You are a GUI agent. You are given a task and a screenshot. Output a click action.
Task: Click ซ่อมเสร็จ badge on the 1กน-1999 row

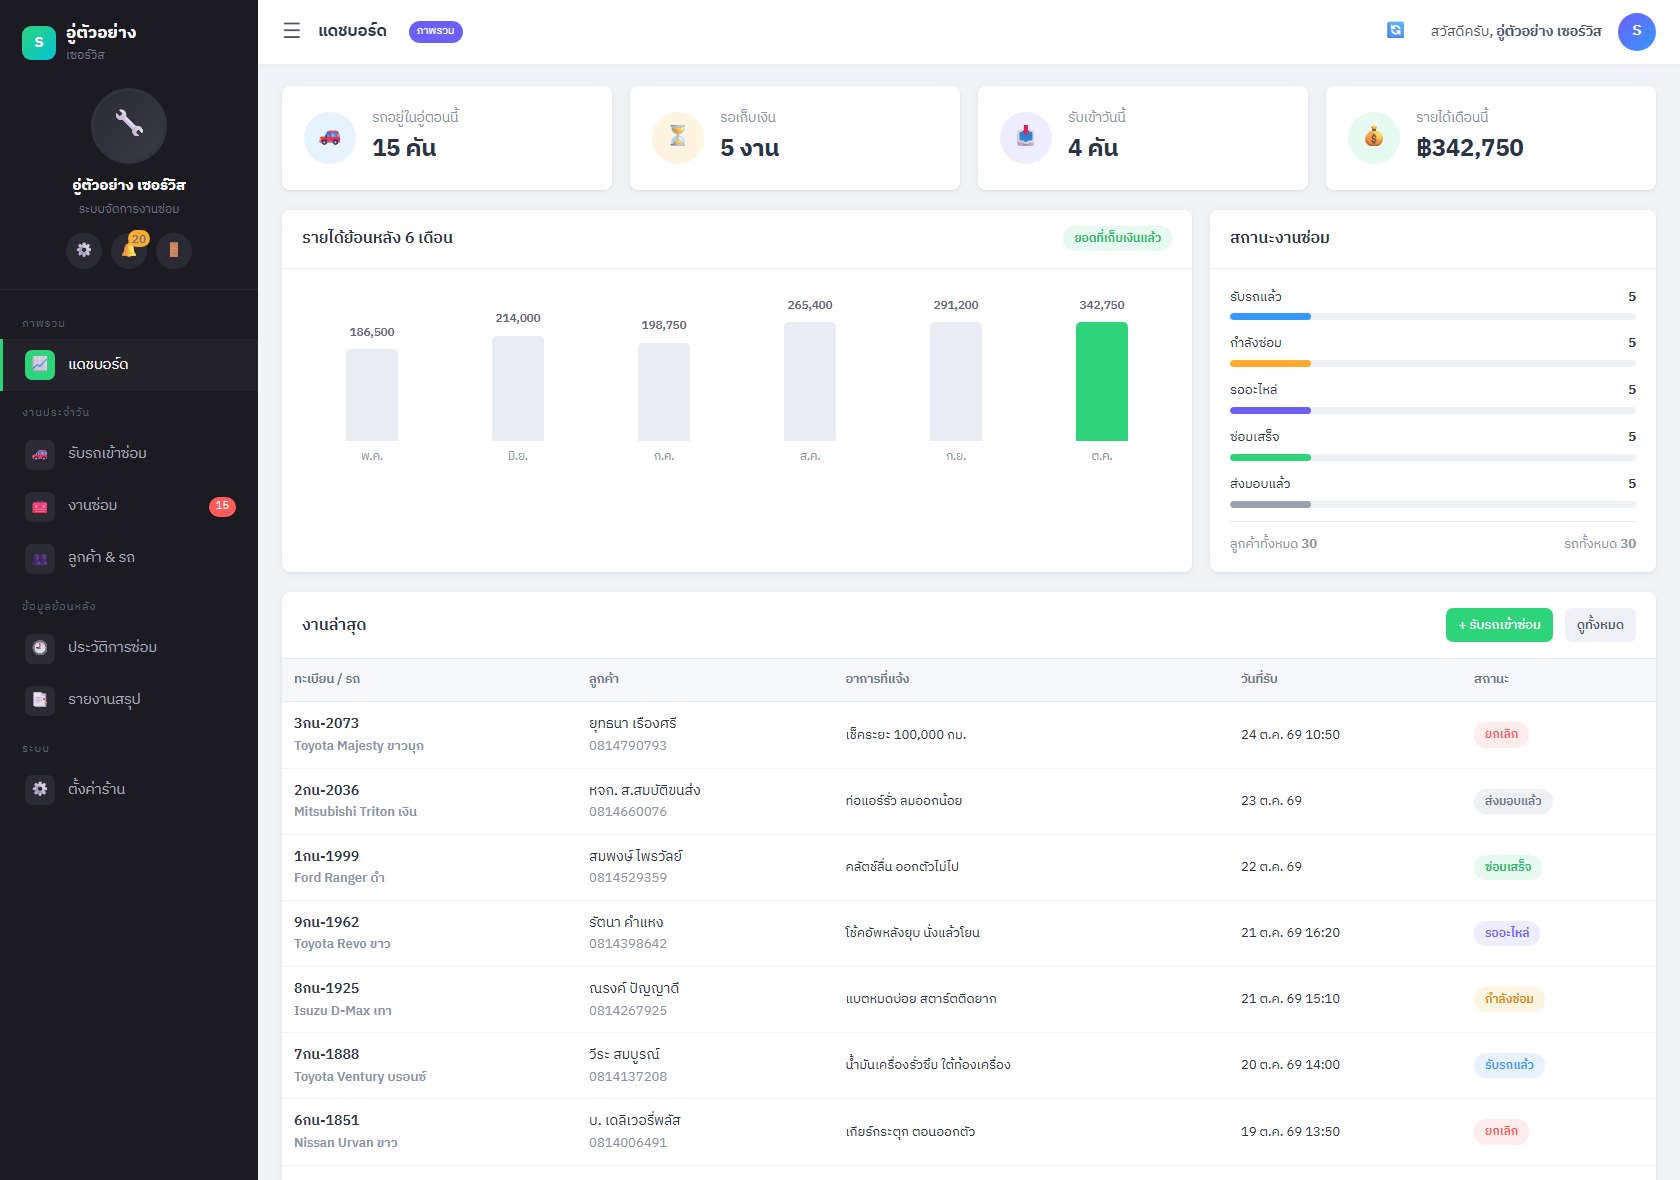pyautogui.click(x=1508, y=867)
